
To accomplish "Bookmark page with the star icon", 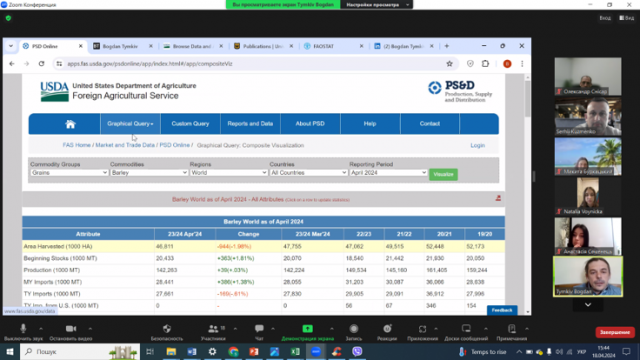I will (449, 64).
